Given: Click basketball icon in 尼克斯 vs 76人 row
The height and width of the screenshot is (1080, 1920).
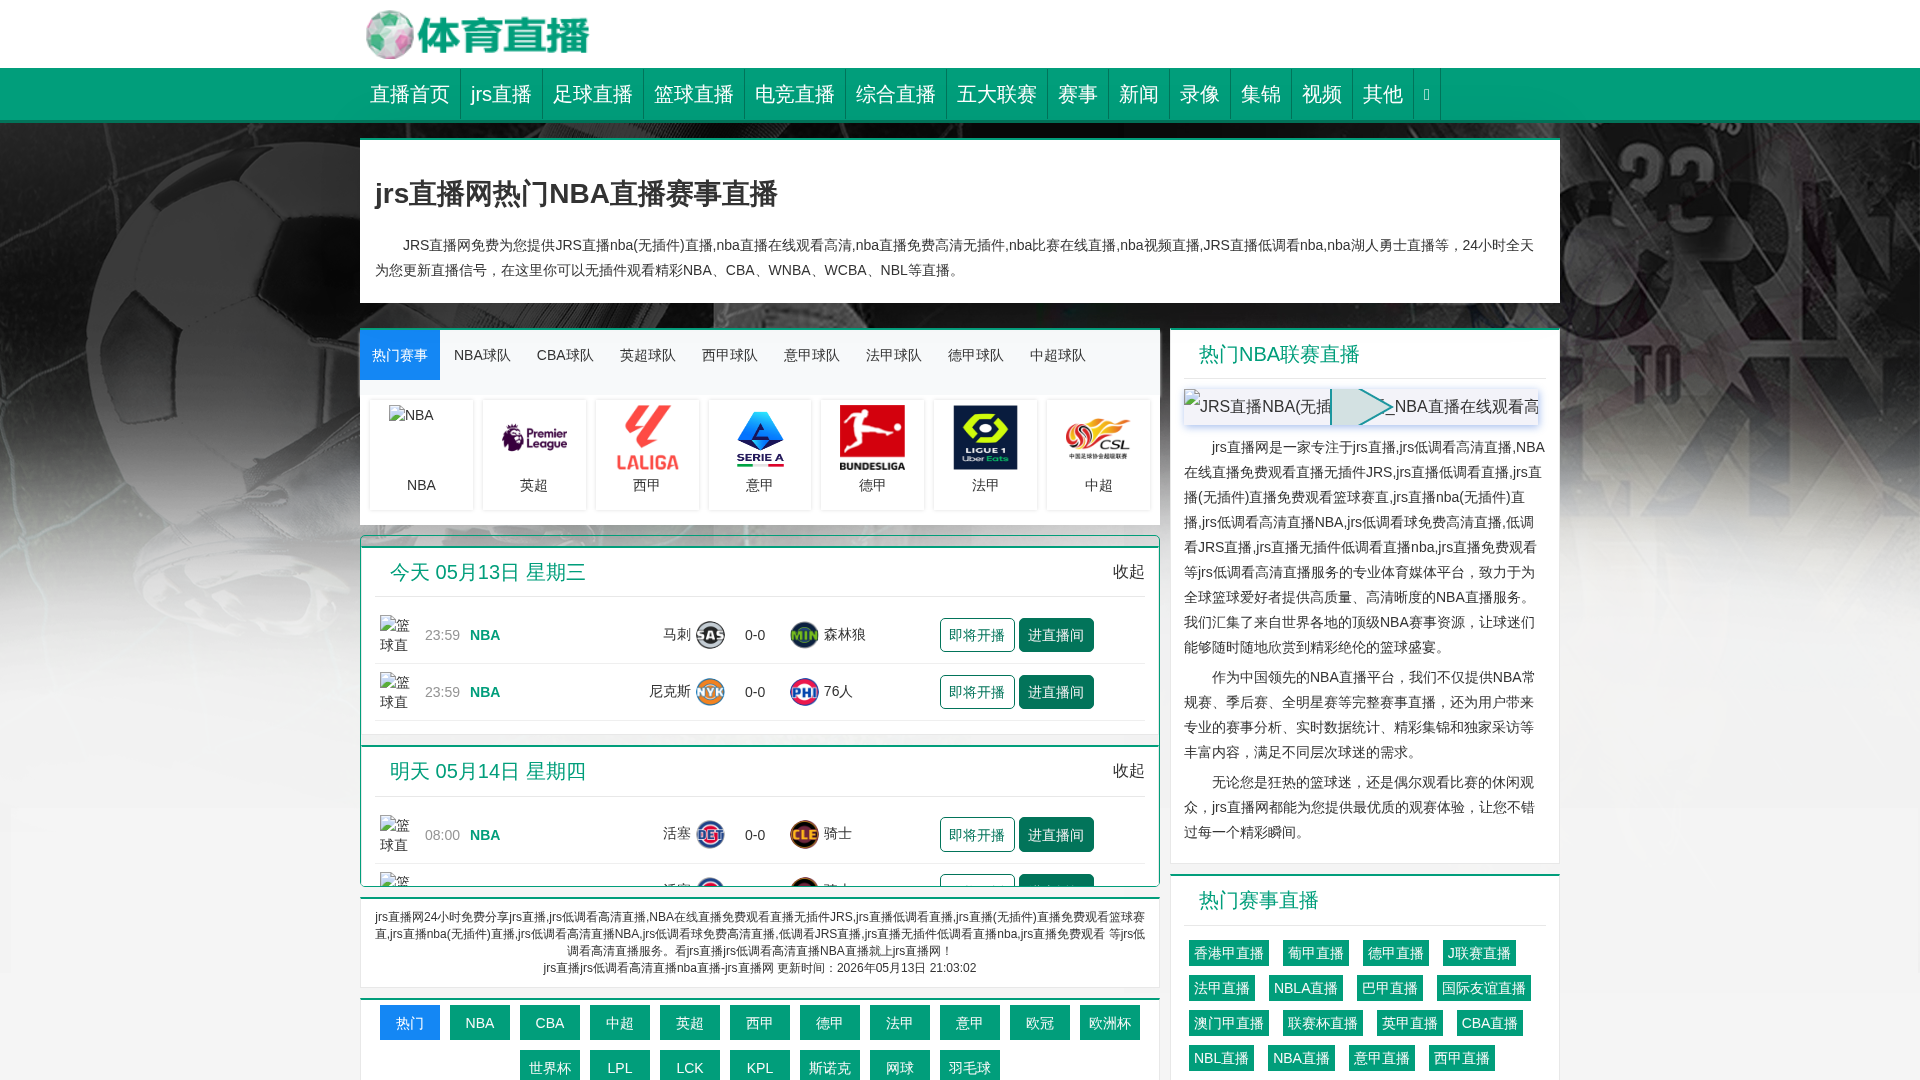Looking at the screenshot, I should pyautogui.click(x=395, y=692).
